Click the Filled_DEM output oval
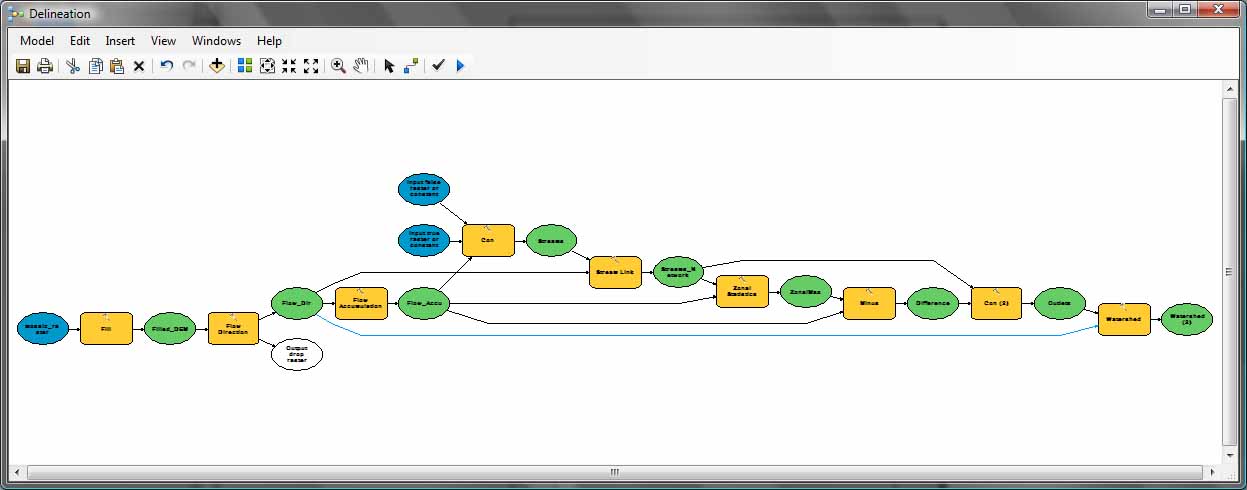Image resolution: width=1247 pixels, height=490 pixels. [x=169, y=328]
